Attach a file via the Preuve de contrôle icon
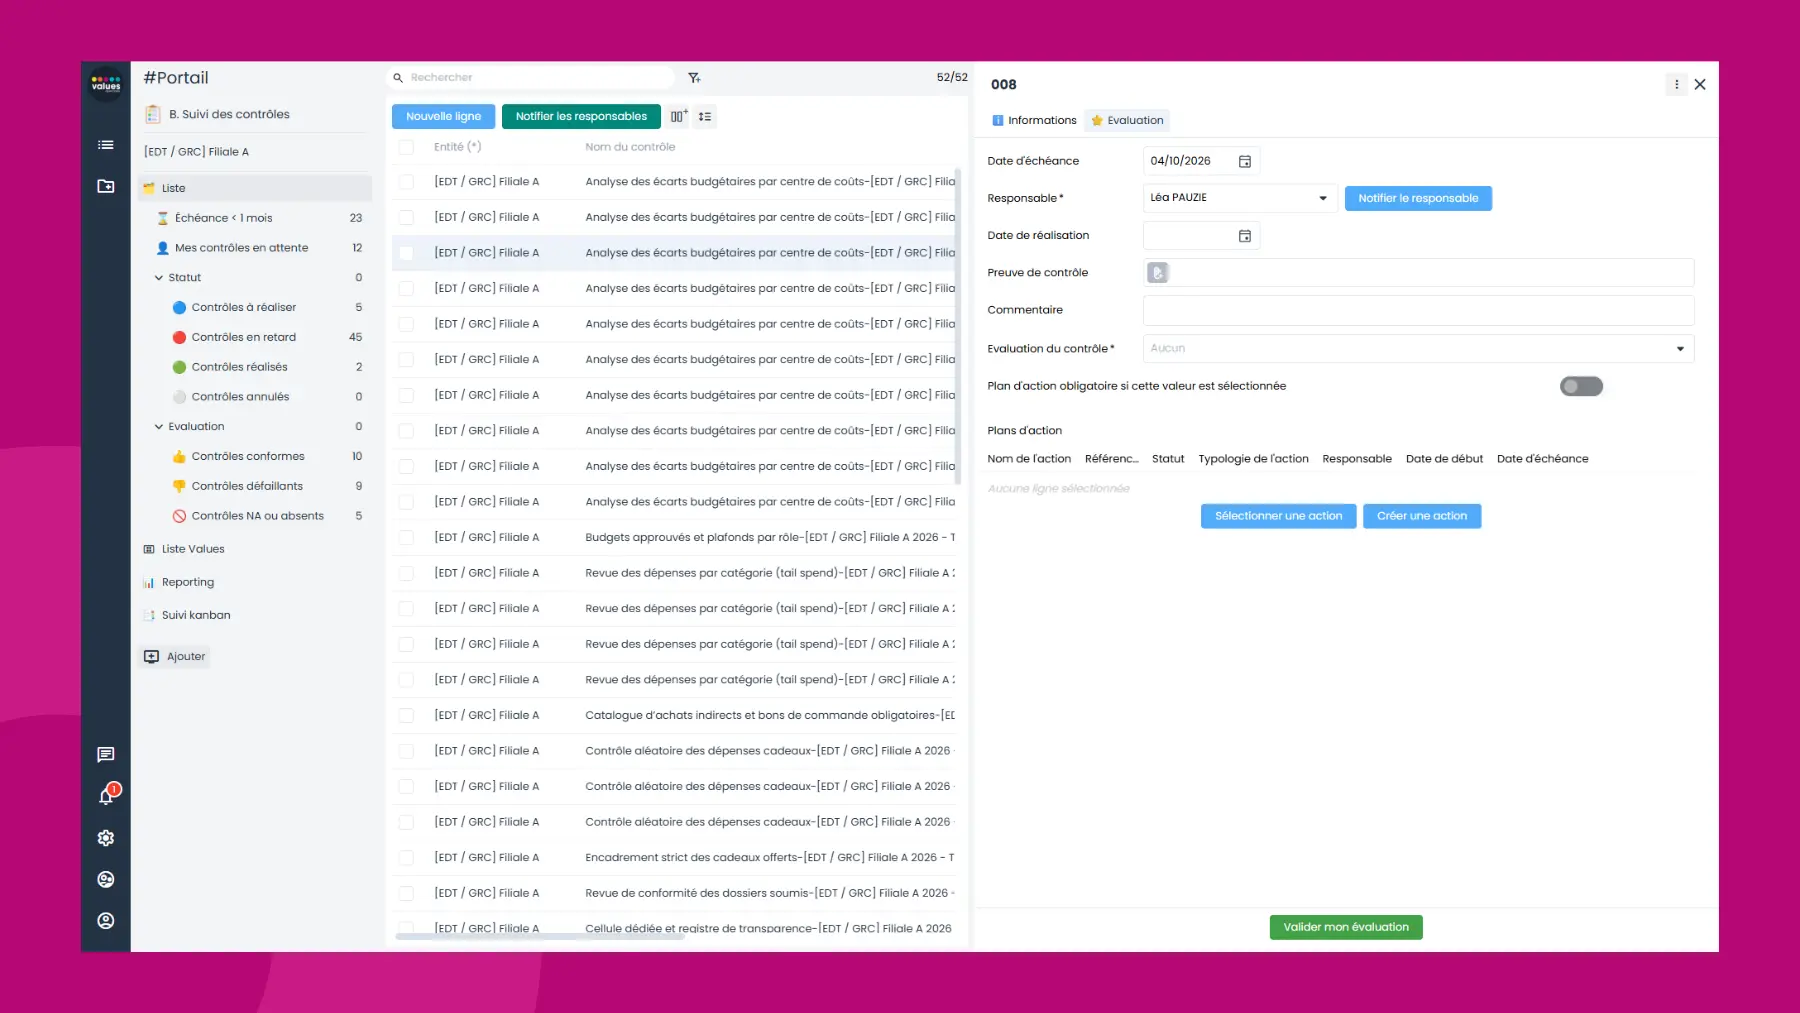 1158,271
